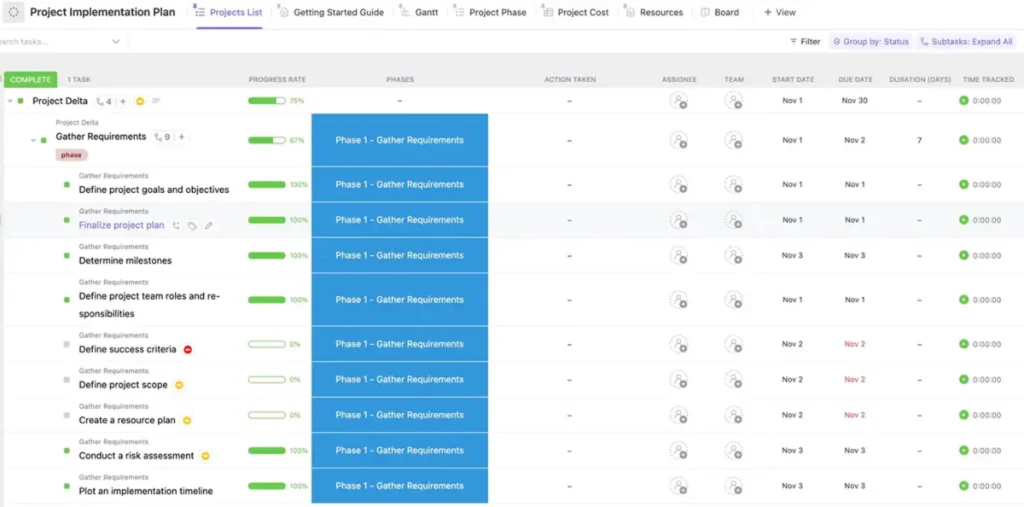This screenshot has height=507, width=1024.
Task: Click the pencil rename icon on Finalize project plan
Action: point(209,226)
